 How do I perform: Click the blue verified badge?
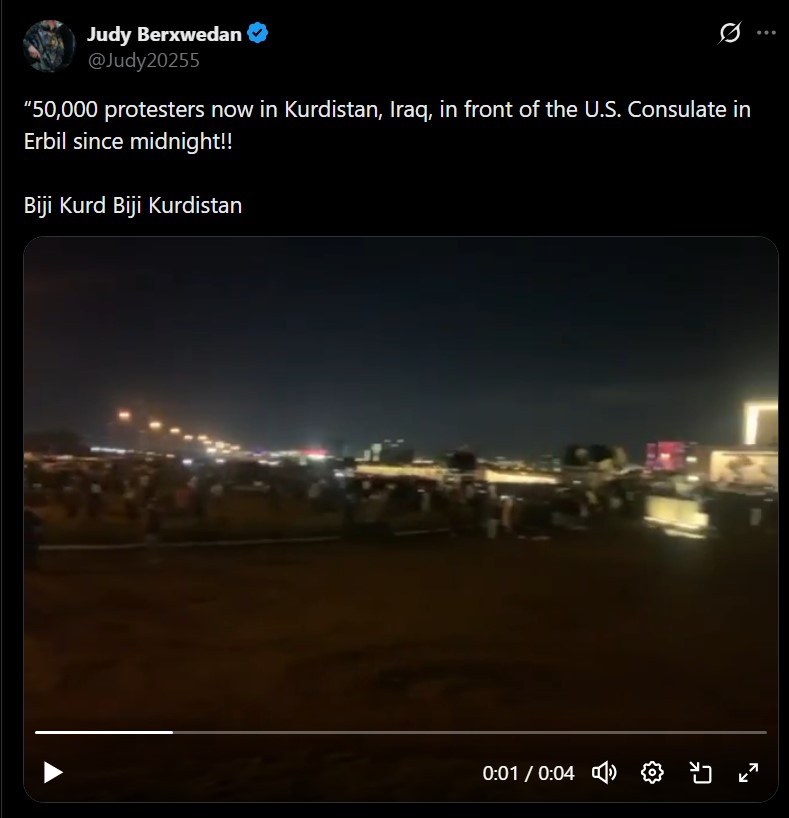pos(257,33)
